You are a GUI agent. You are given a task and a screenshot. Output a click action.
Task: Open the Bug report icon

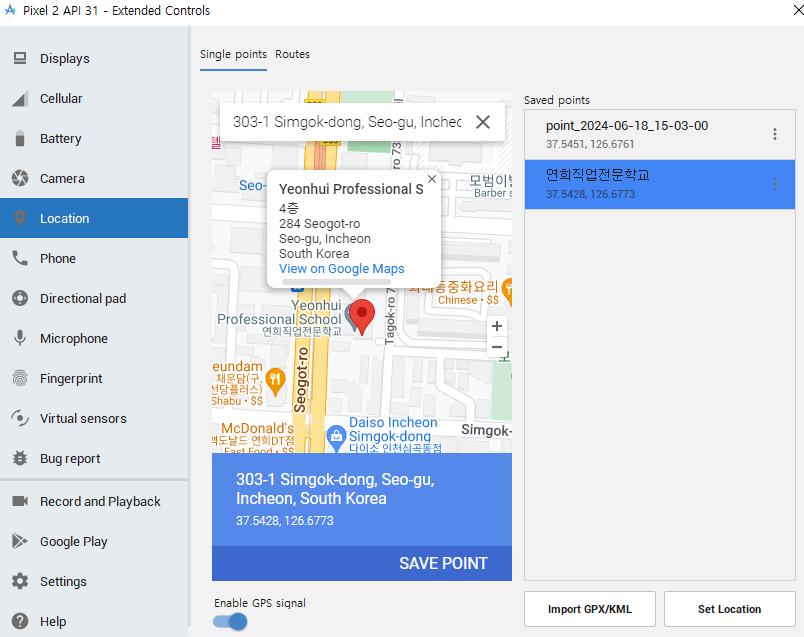pyautogui.click(x=20, y=459)
